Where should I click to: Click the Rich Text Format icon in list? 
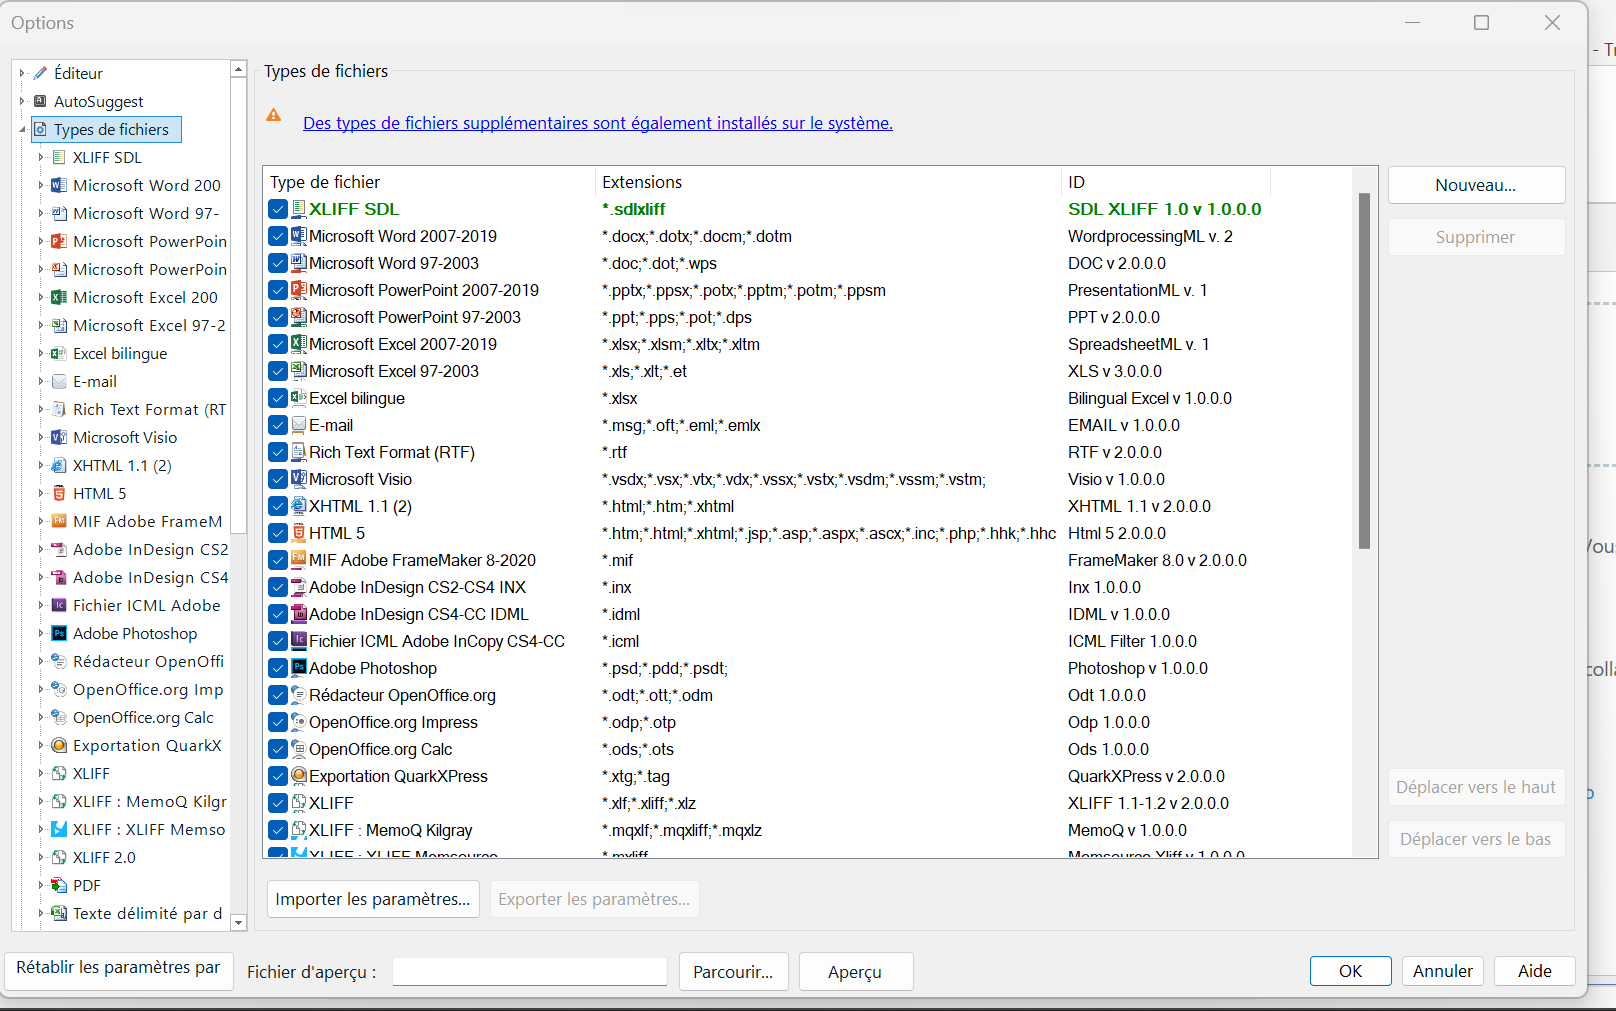[x=299, y=451]
